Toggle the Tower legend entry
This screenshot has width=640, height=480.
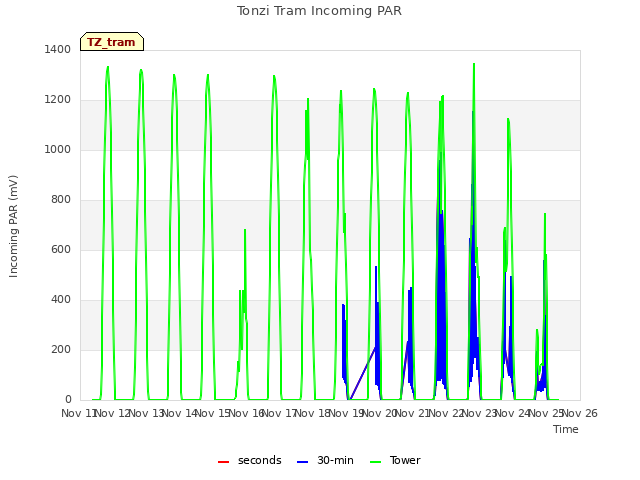pos(395,460)
